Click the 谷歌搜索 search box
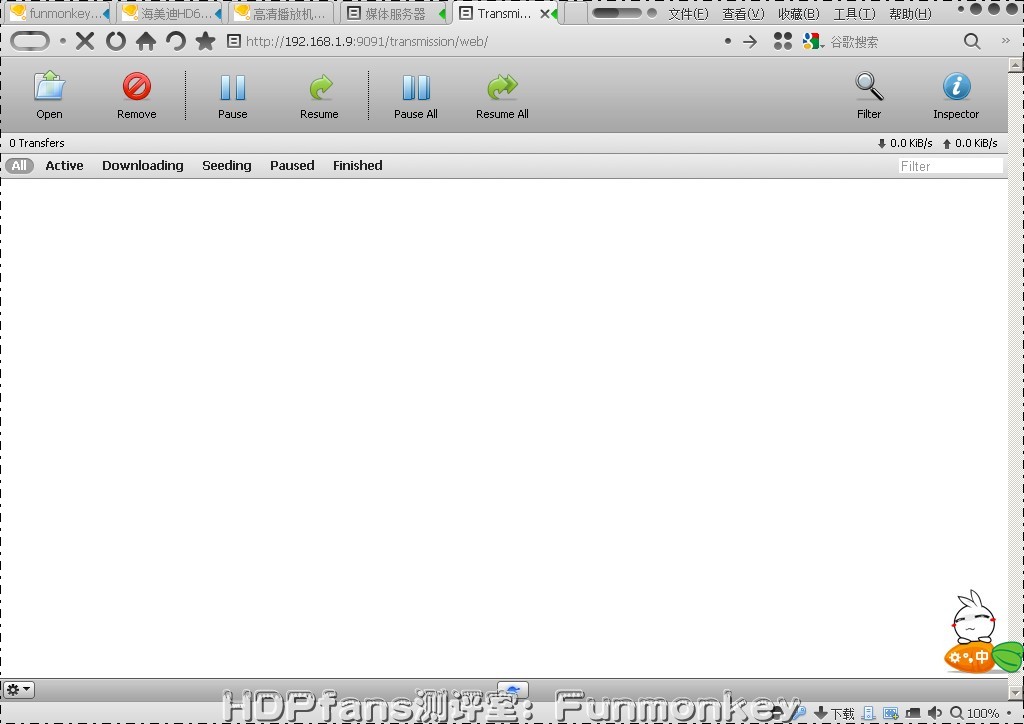The width and height of the screenshot is (1024, 724). [892, 42]
